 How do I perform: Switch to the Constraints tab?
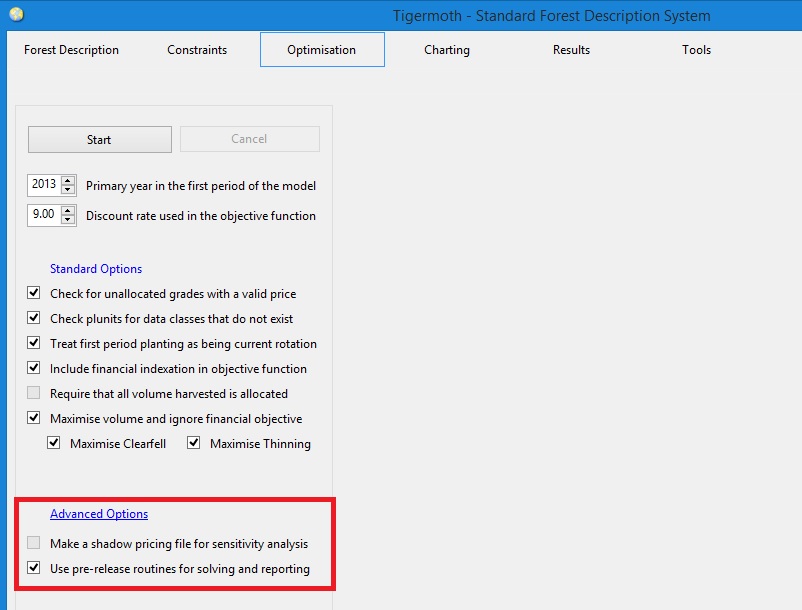click(197, 50)
